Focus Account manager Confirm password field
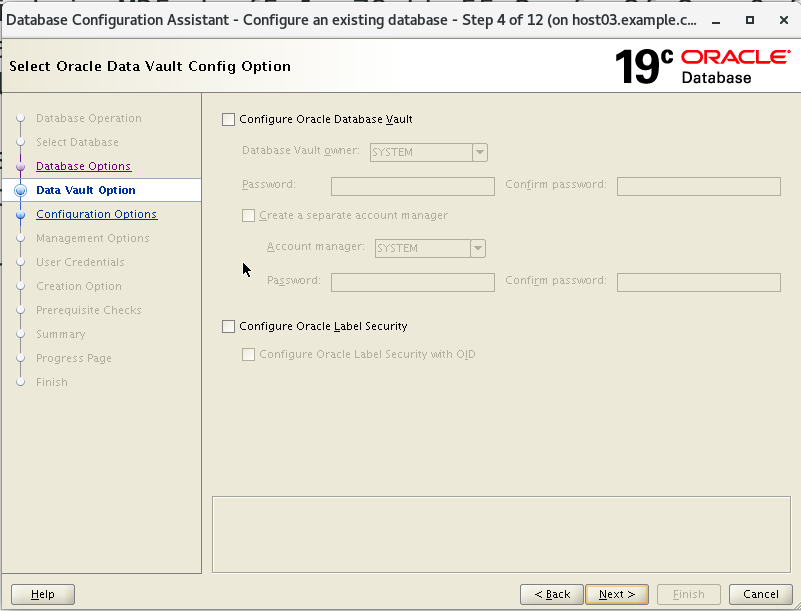The height and width of the screenshot is (611, 801). 699,283
